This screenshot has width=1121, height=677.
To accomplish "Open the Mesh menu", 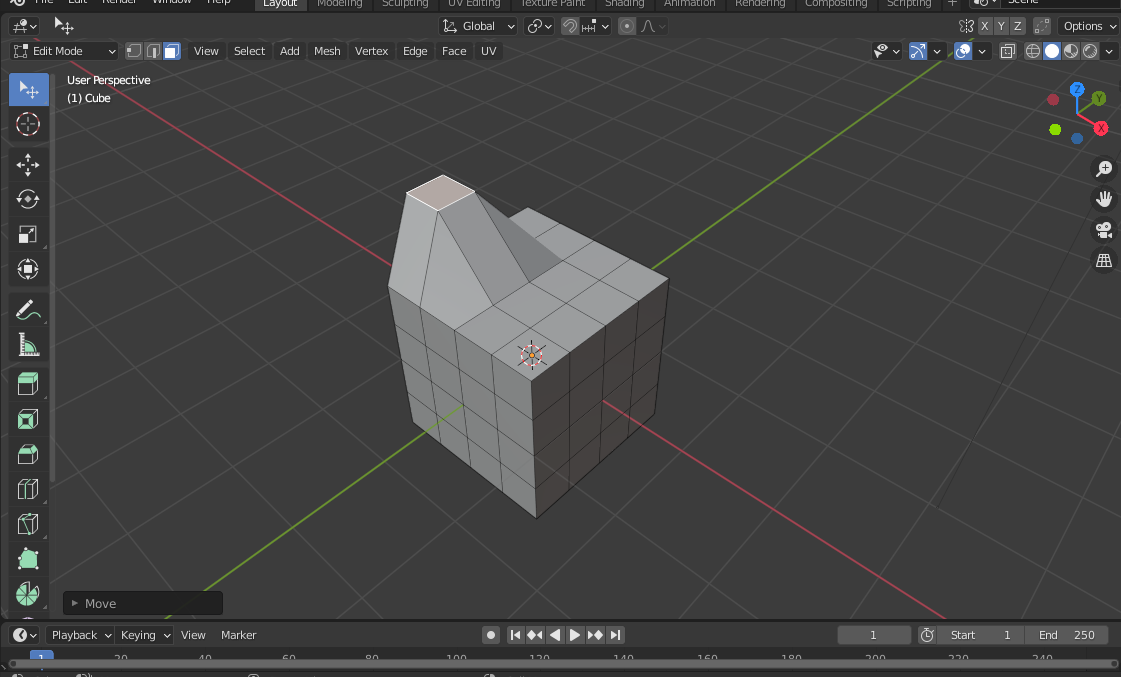I will [327, 51].
